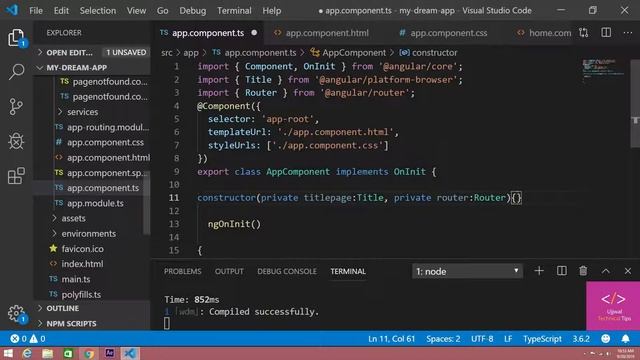Close the terminal panel

click(x=628, y=271)
